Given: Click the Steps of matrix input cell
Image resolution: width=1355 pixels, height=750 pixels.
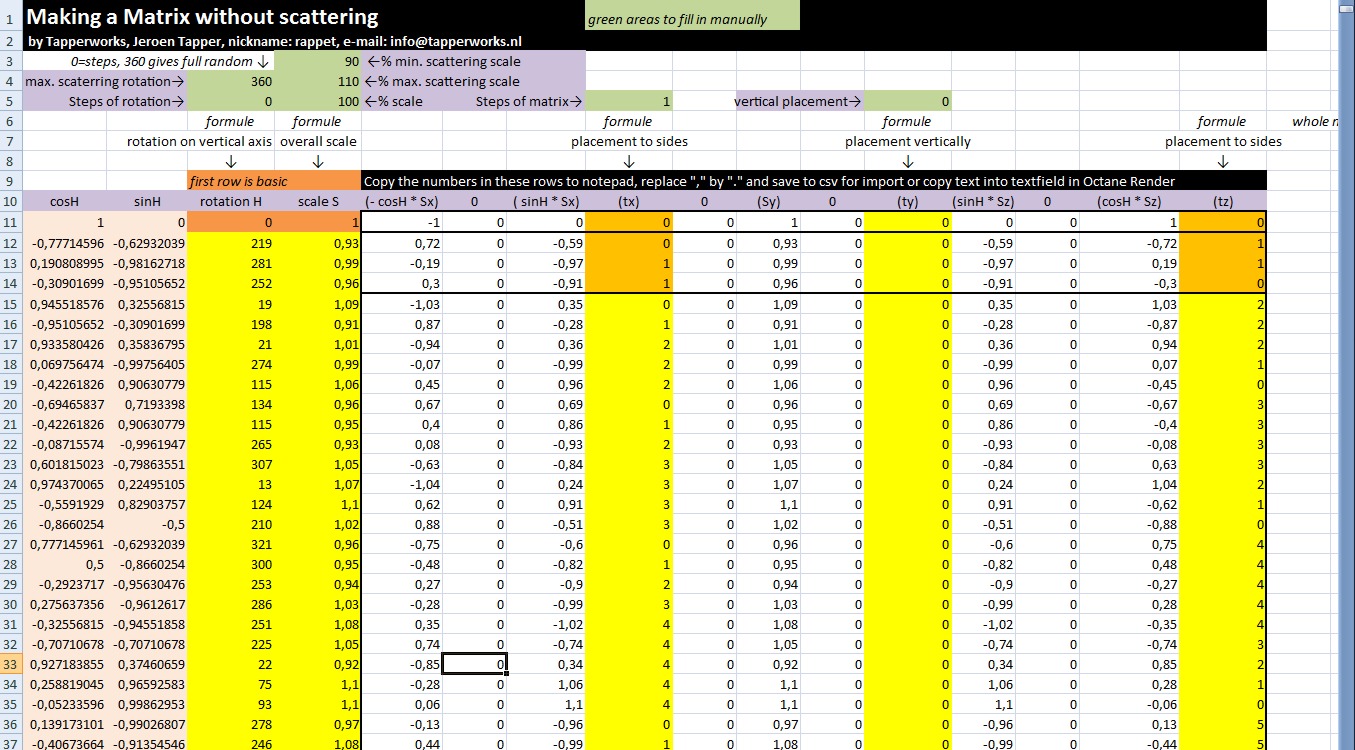Looking at the screenshot, I should (x=629, y=101).
